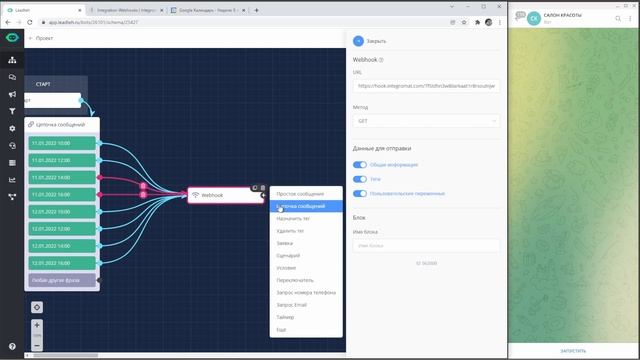Open the list tables icon in sidebar
The height and width of the screenshot is (360, 640).
tap(12, 163)
